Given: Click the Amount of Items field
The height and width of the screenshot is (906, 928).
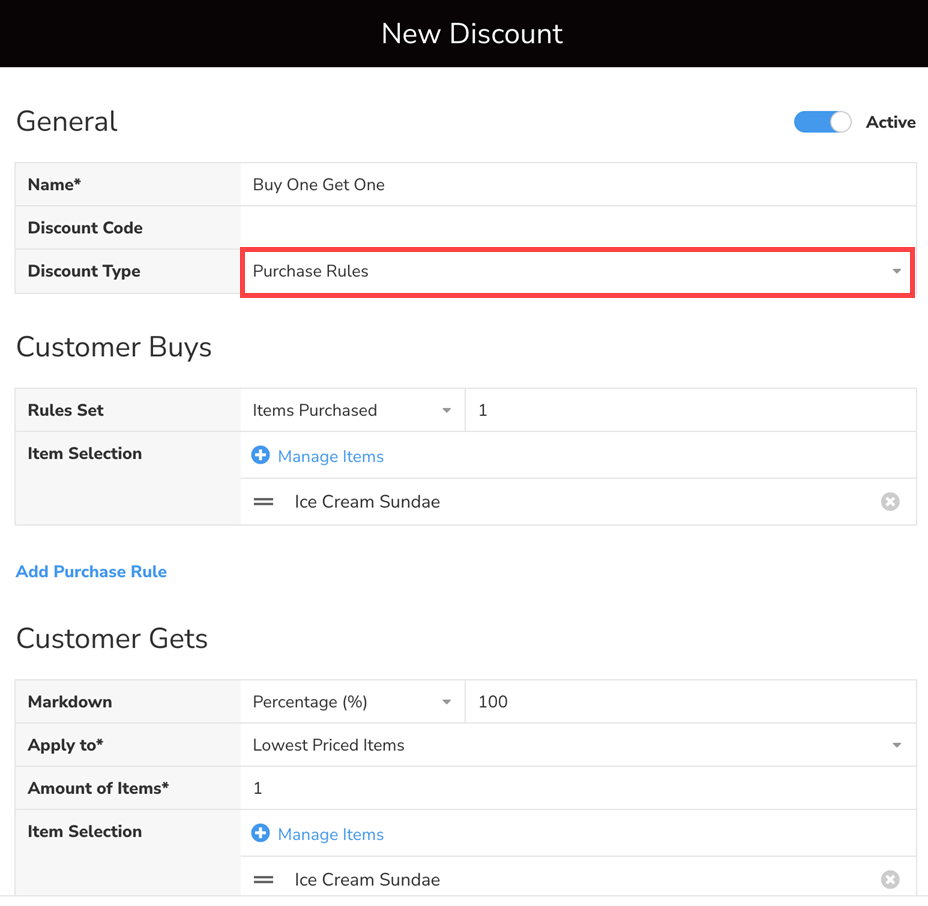Looking at the screenshot, I should click(x=577, y=789).
